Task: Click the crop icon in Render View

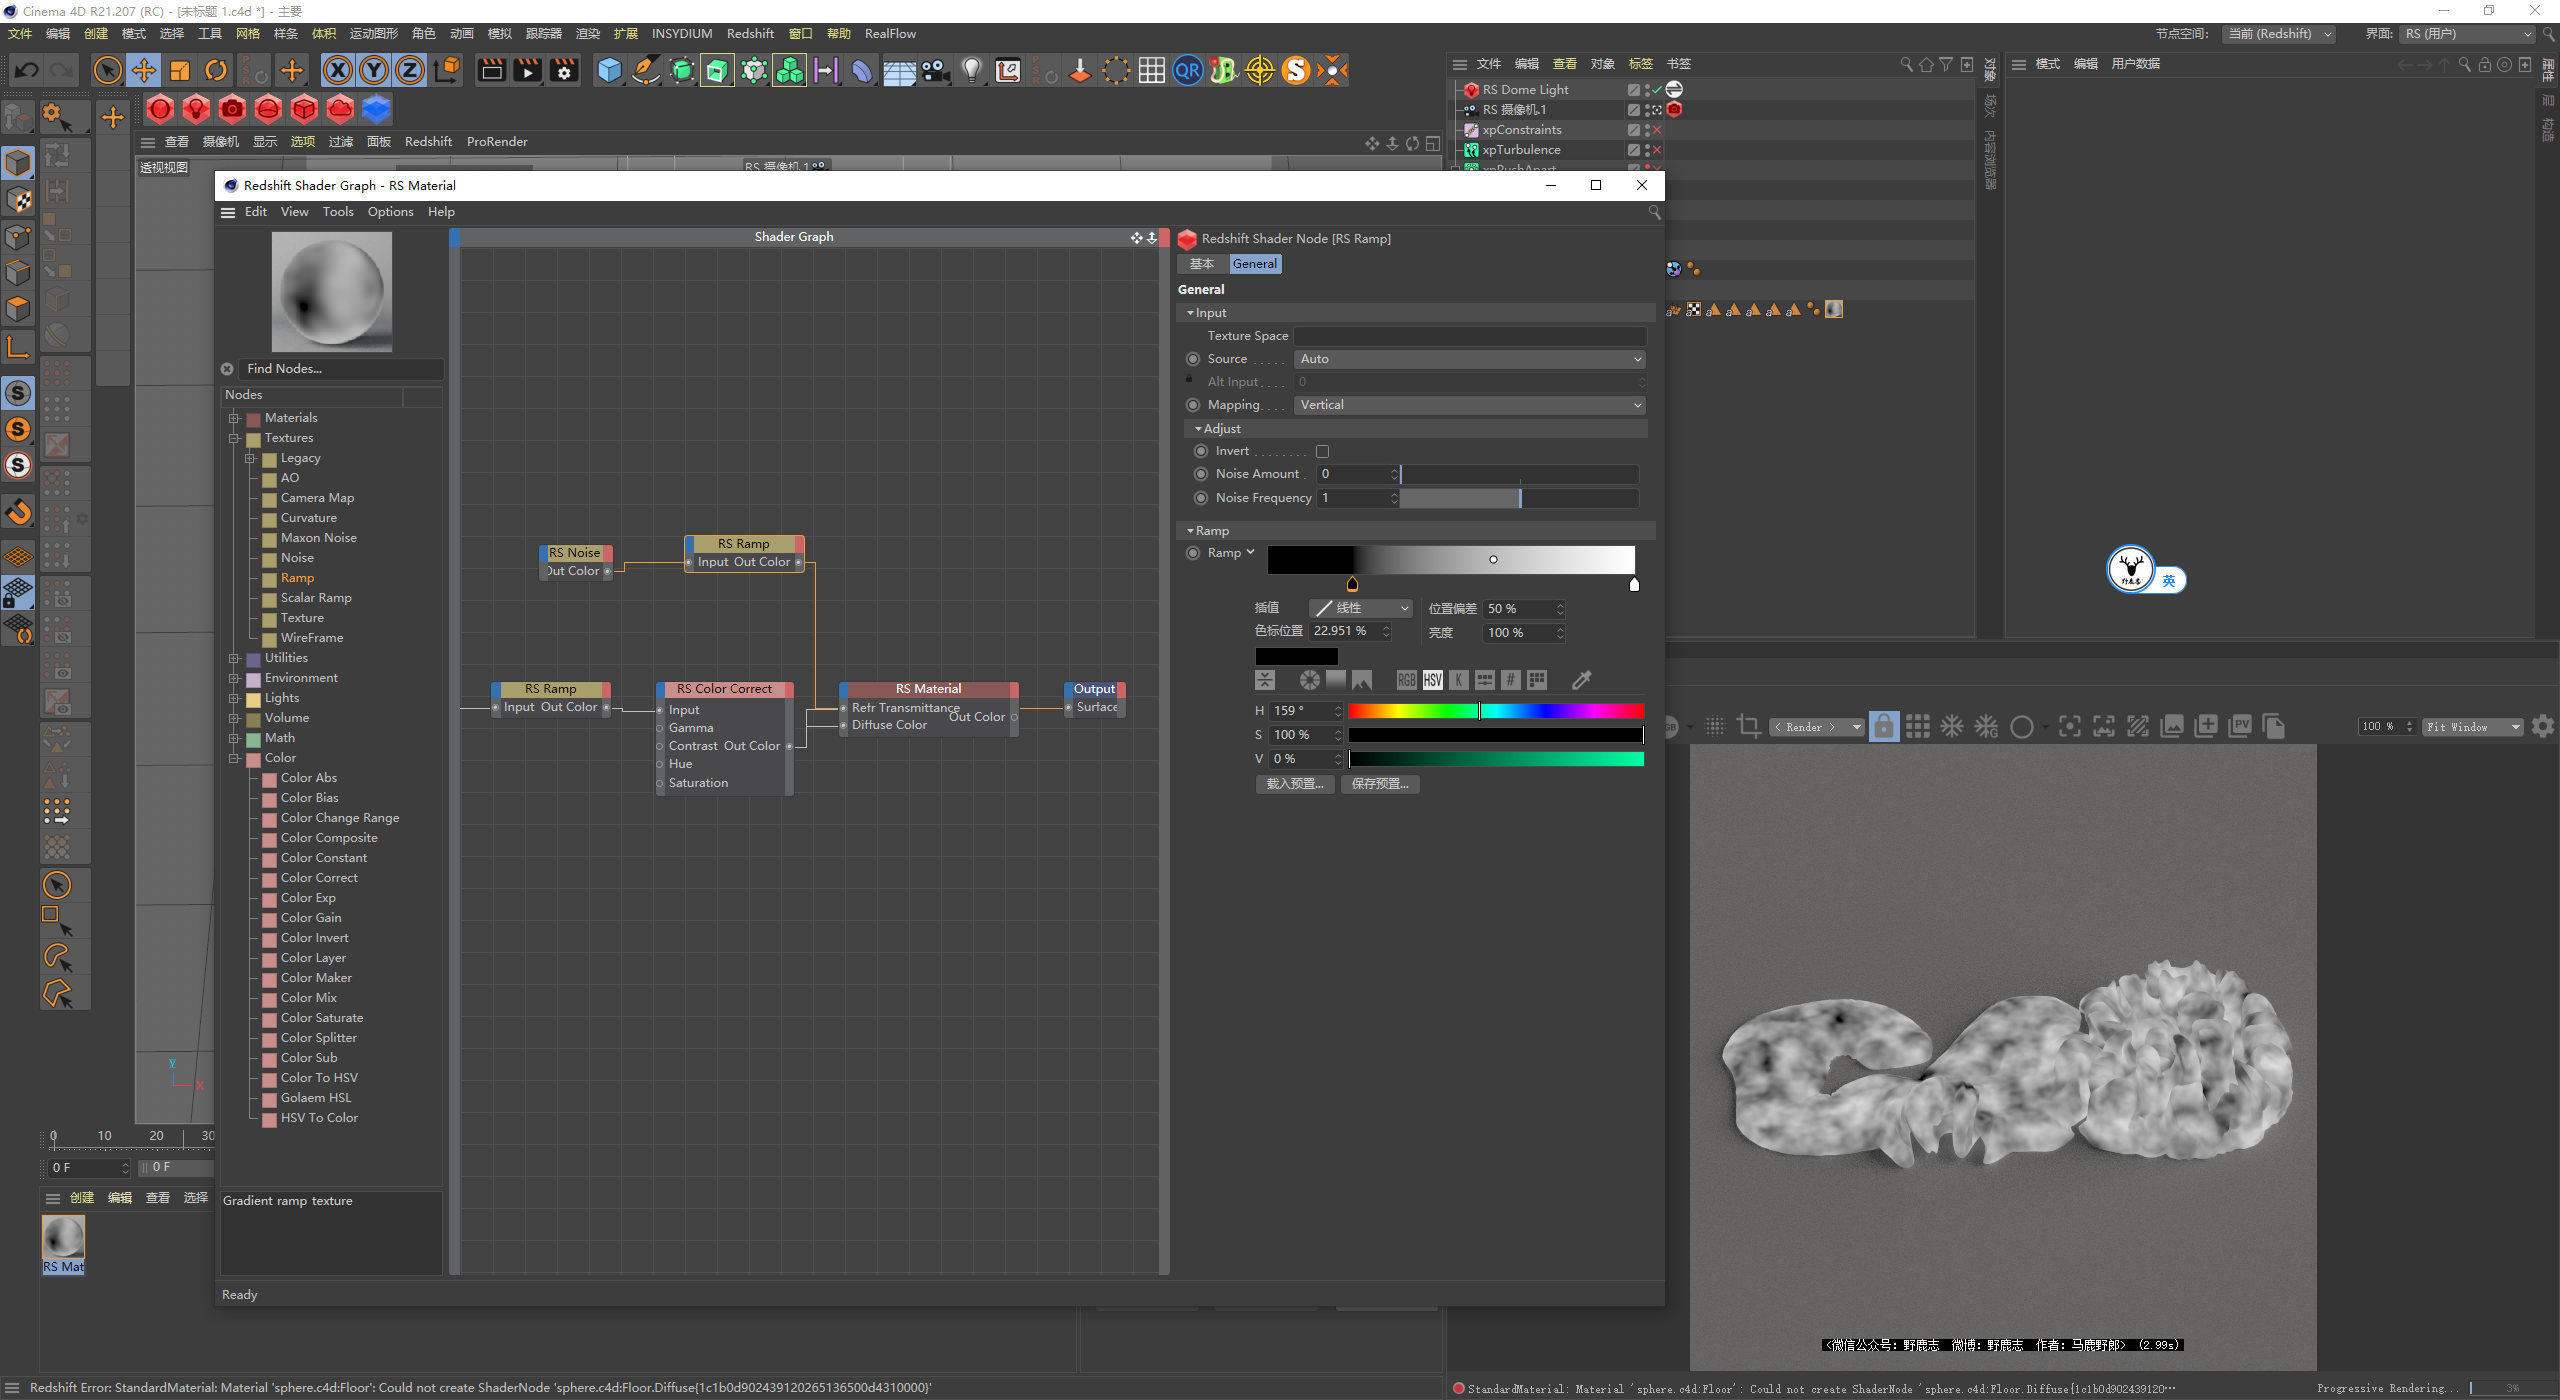Action: pyautogui.click(x=1748, y=726)
